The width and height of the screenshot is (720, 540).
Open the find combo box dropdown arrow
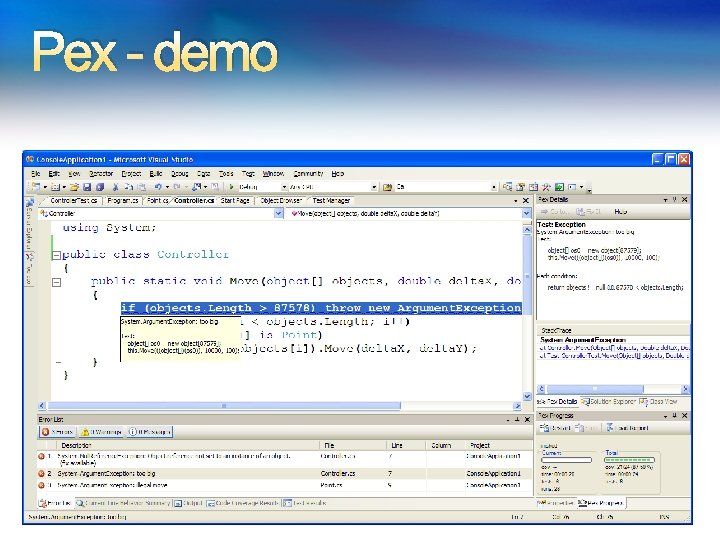(494, 187)
